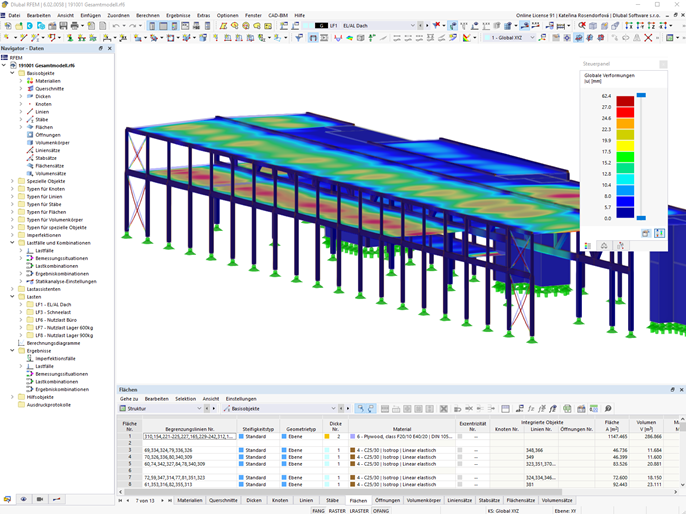Click the navigator Data tab icon at bottom-left
The height and width of the screenshot is (514, 686).
[7, 499]
